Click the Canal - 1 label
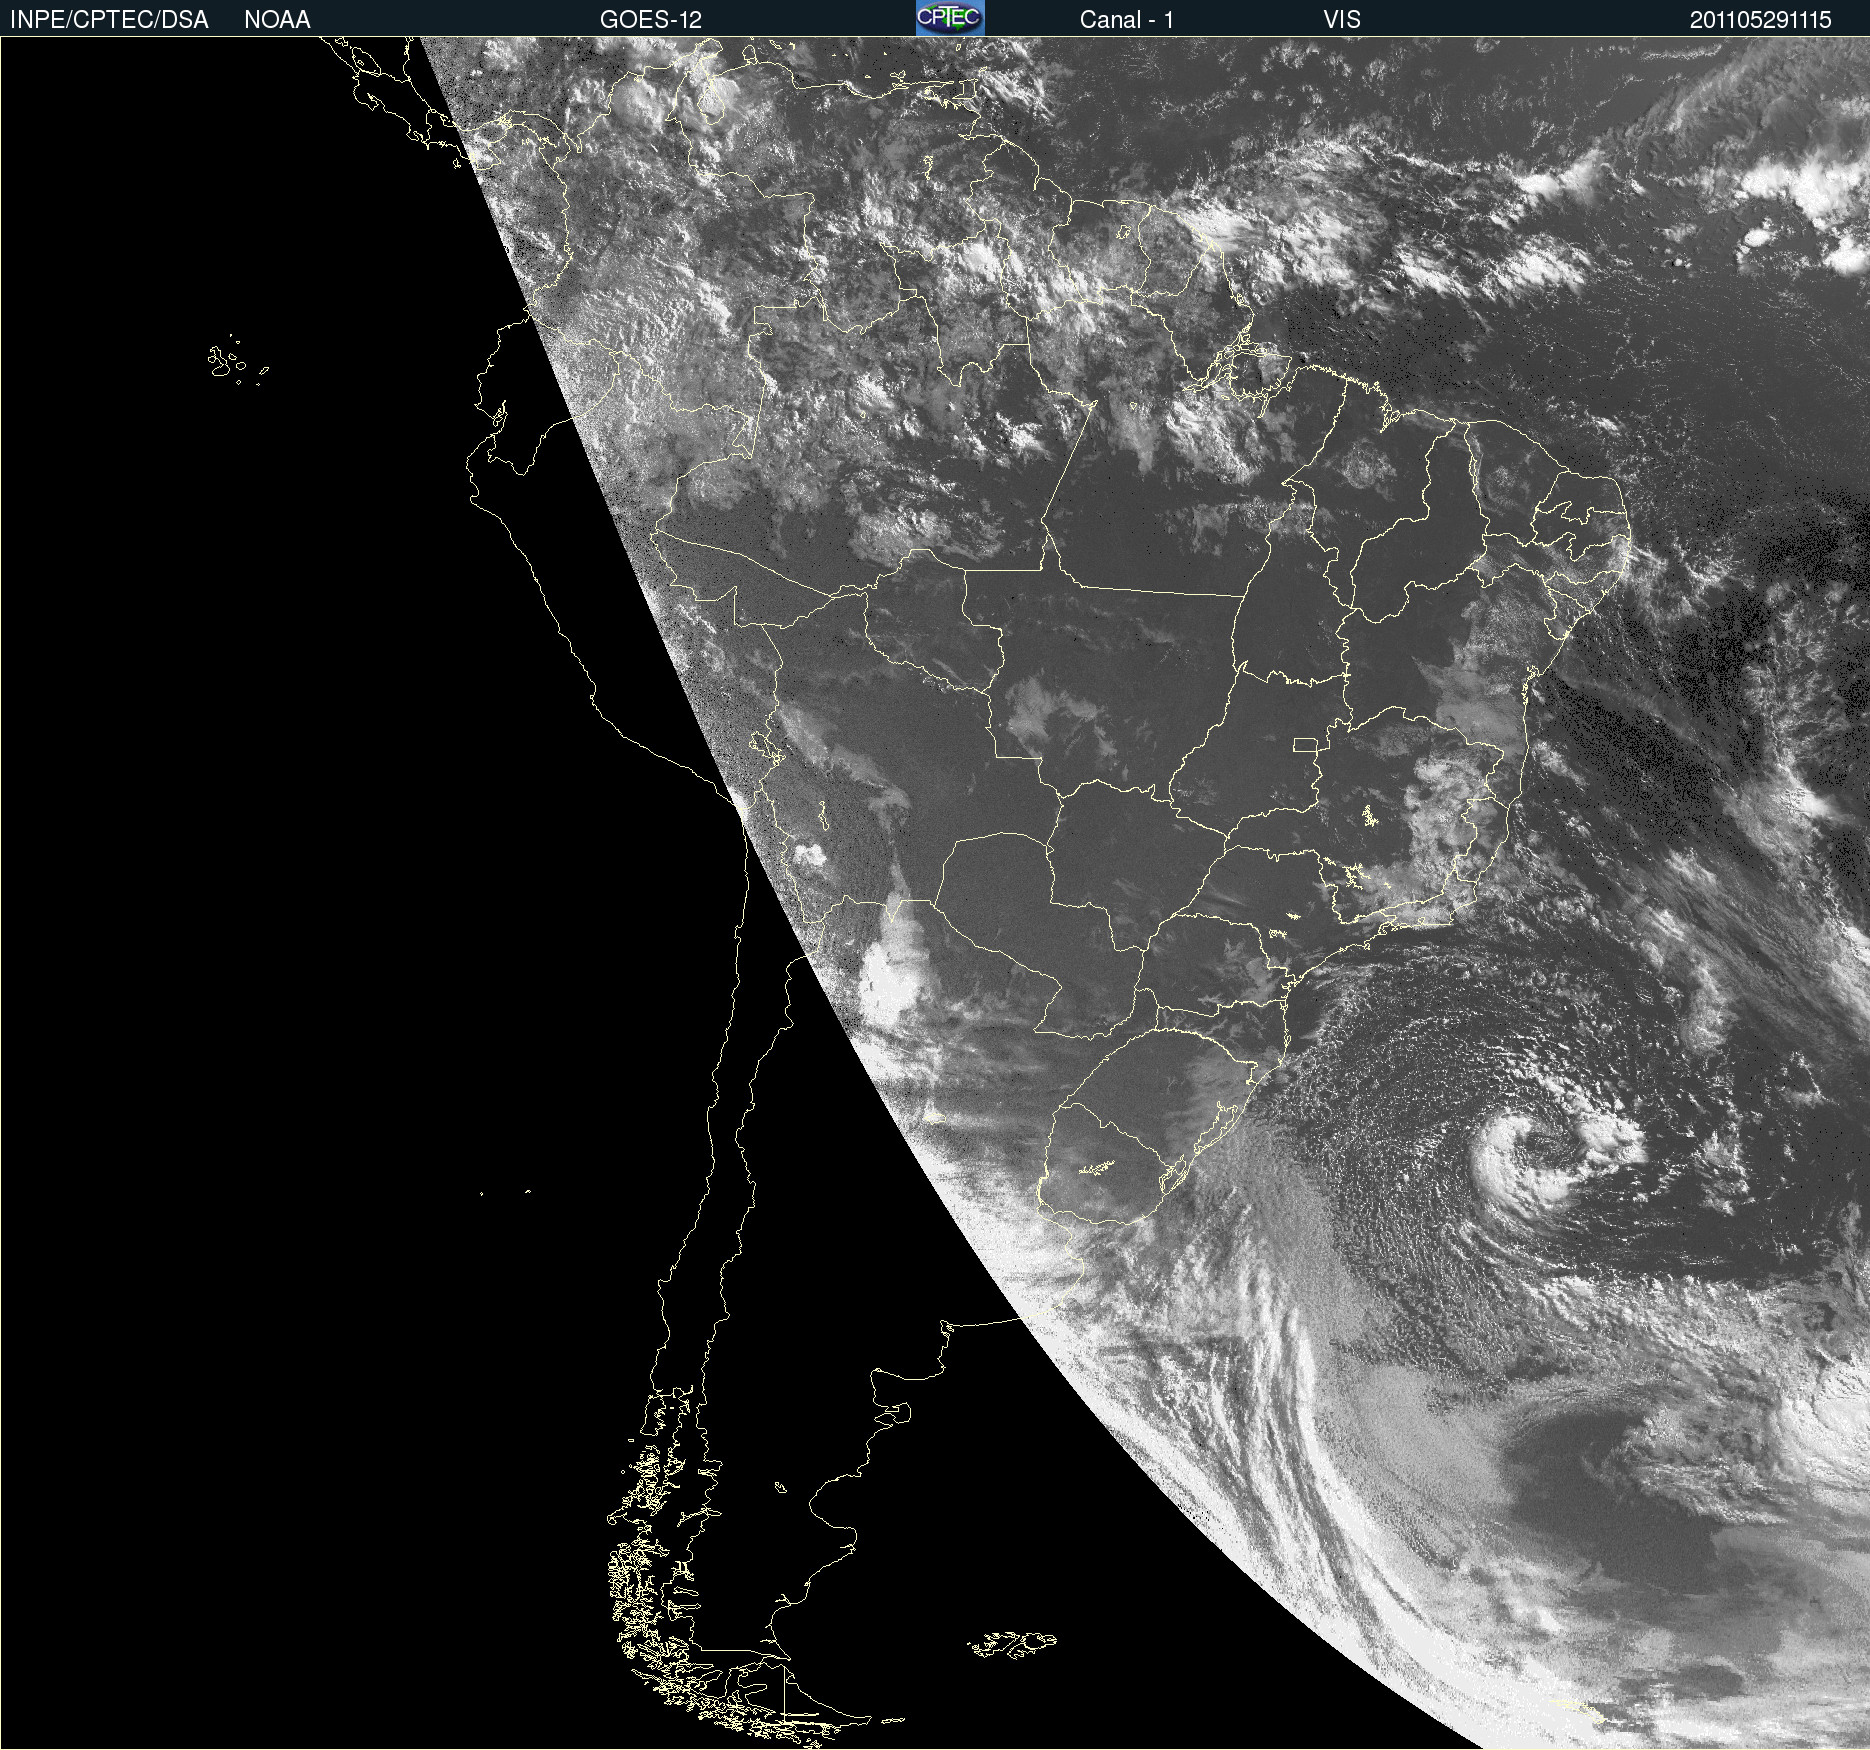Screen dimensions: 1870x1750 [x=1127, y=20]
